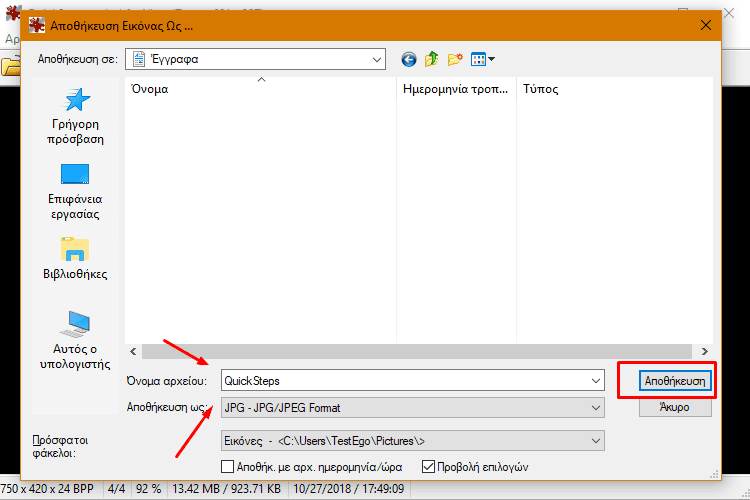Image resolution: width=750 pixels, height=500 pixels.
Task: Click 10/27/2018 / 17:49:09 in status bar
Action: (349, 489)
